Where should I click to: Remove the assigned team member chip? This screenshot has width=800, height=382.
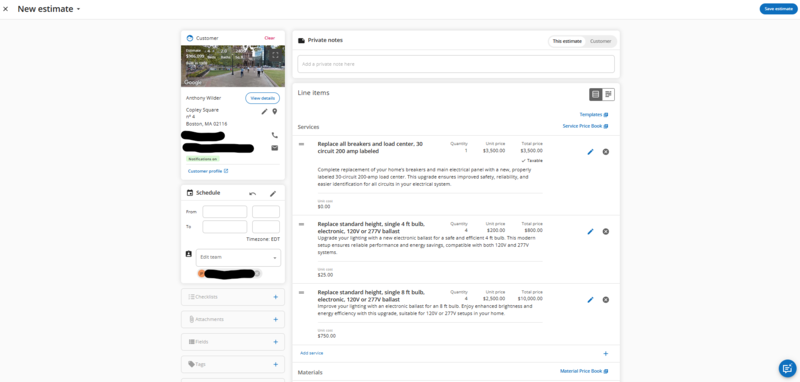click(258, 274)
